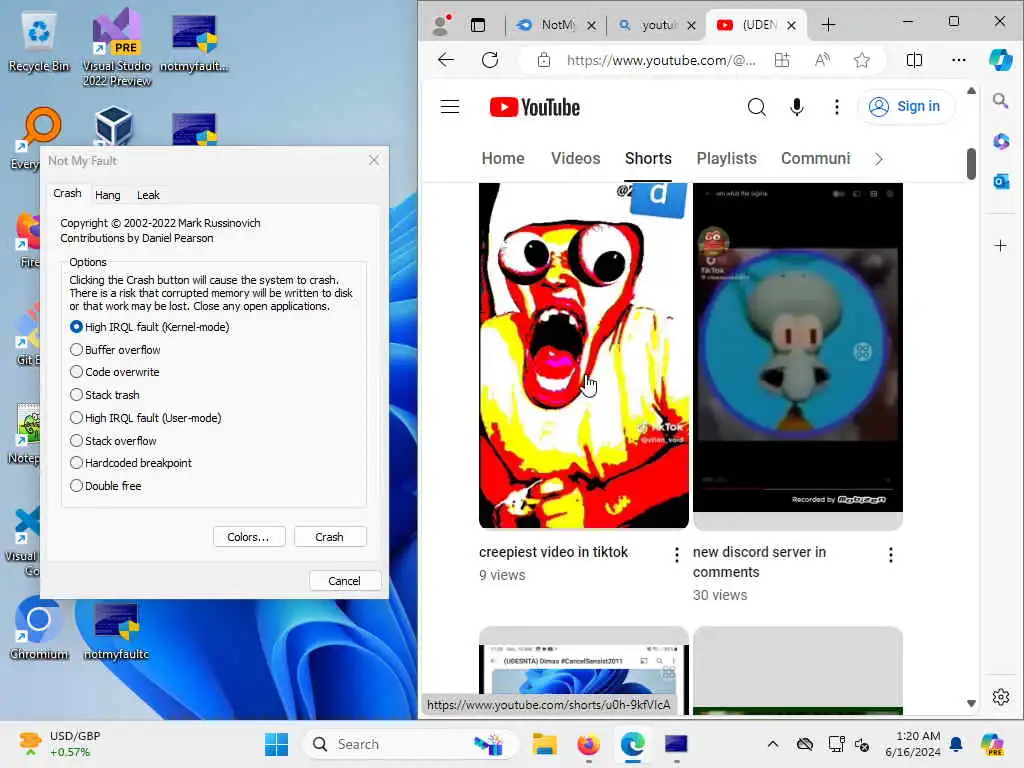The width and height of the screenshot is (1024, 768).
Task: Open the Windows Start menu
Action: pos(276,744)
